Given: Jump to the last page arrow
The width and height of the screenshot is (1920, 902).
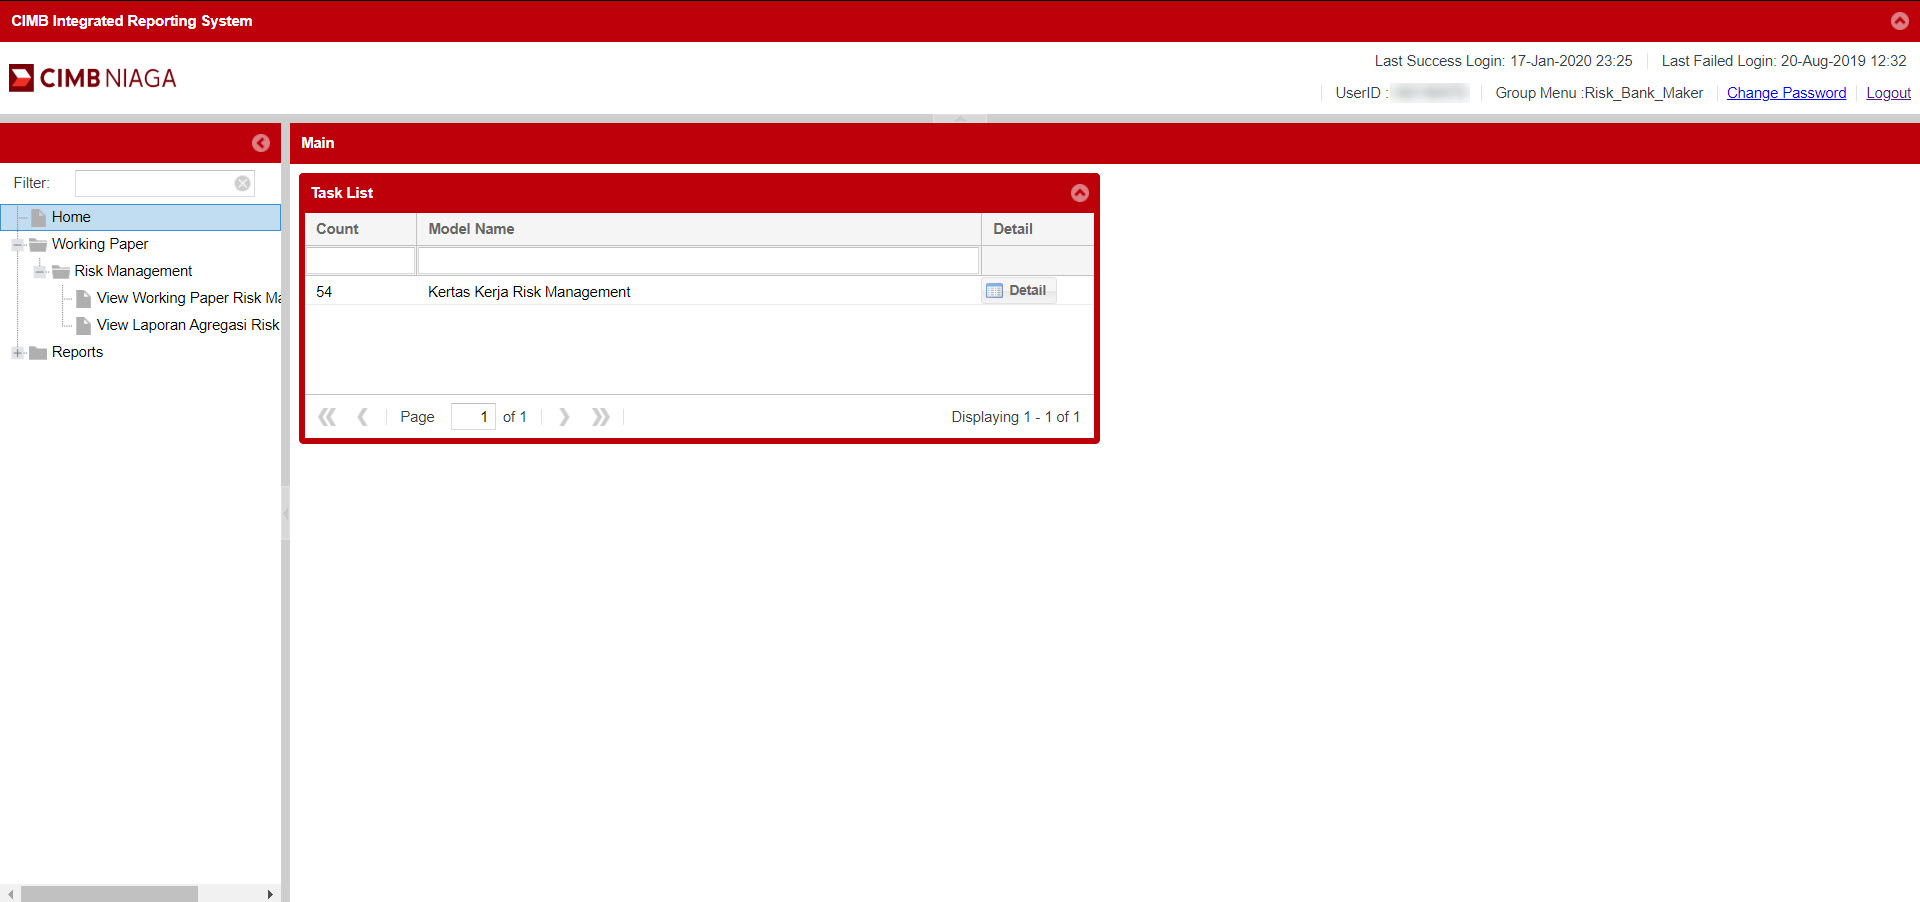Looking at the screenshot, I should pos(600,417).
